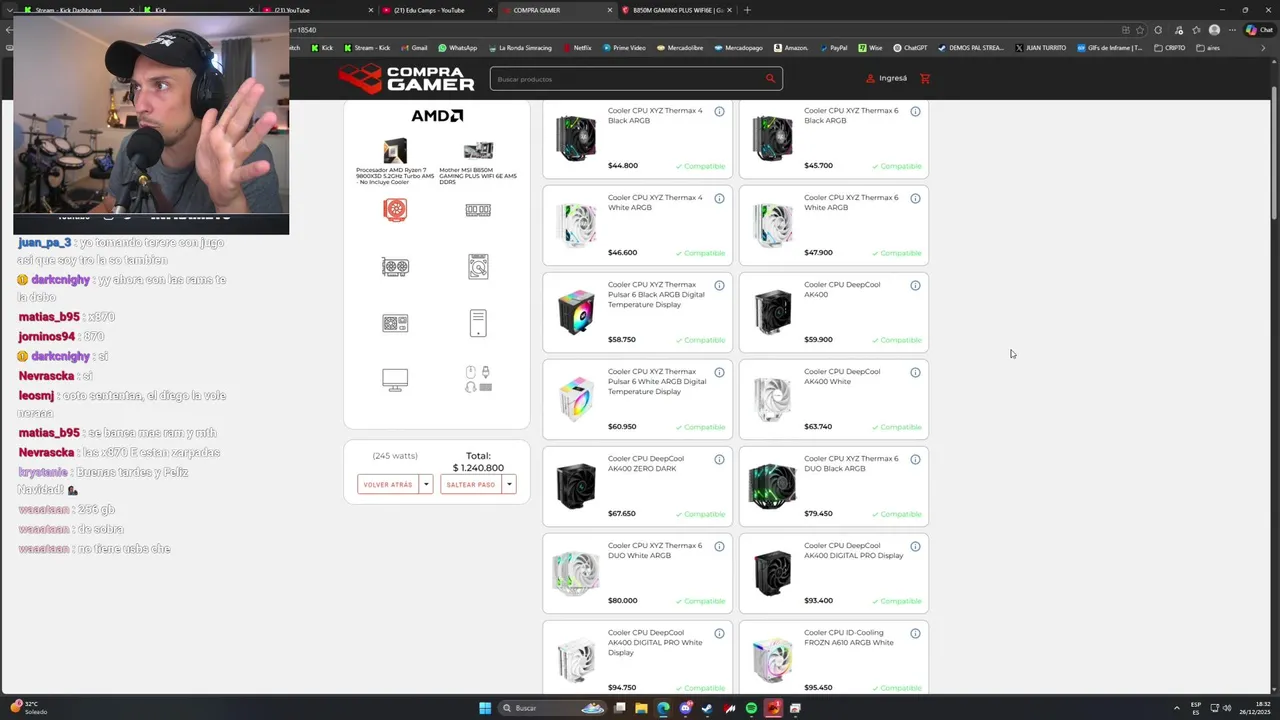Click the $79.450 price text
The width and height of the screenshot is (1280, 720).
click(x=818, y=514)
